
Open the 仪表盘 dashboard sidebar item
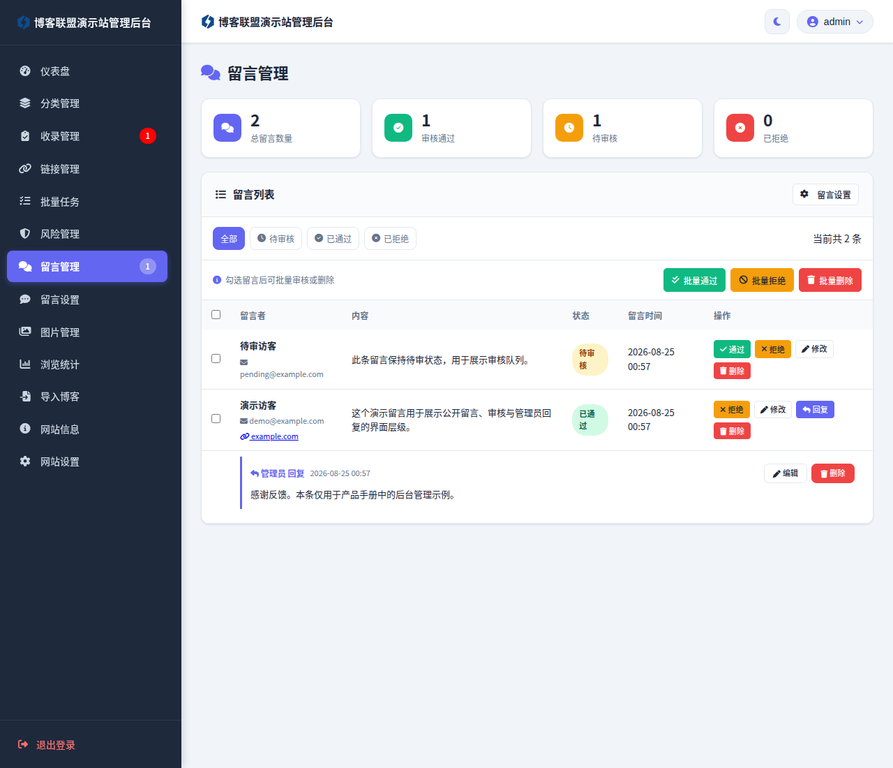87,71
